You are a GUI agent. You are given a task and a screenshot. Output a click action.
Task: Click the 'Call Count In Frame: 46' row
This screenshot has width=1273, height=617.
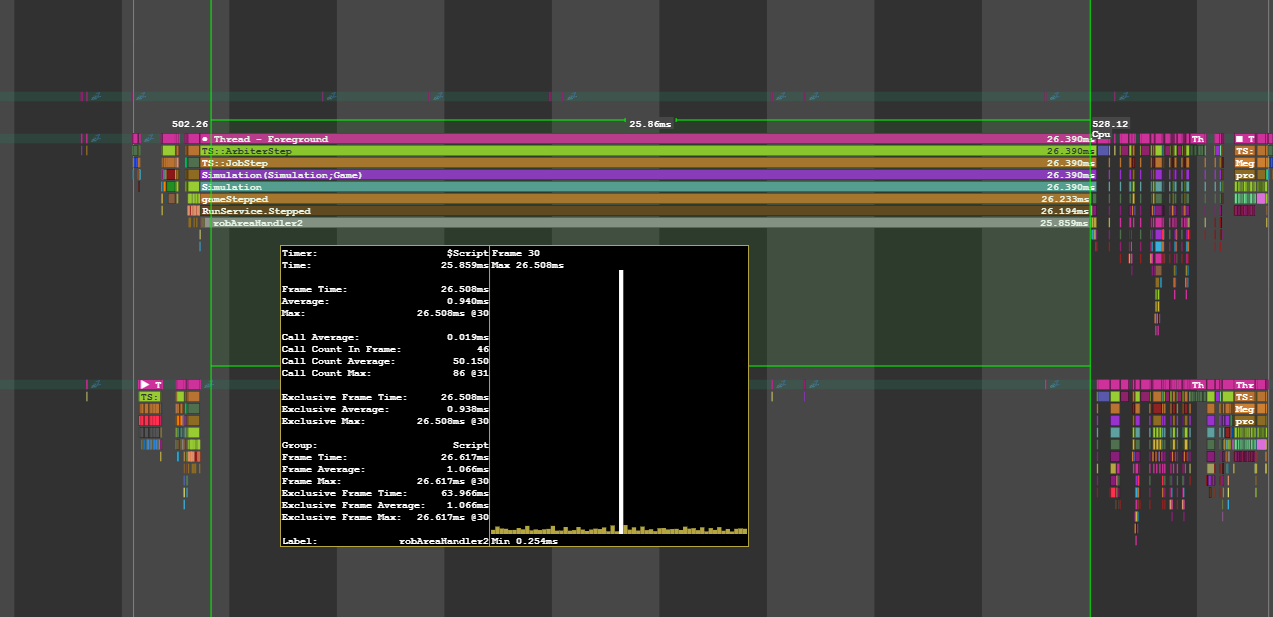pyautogui.click(x=385, y=349)
